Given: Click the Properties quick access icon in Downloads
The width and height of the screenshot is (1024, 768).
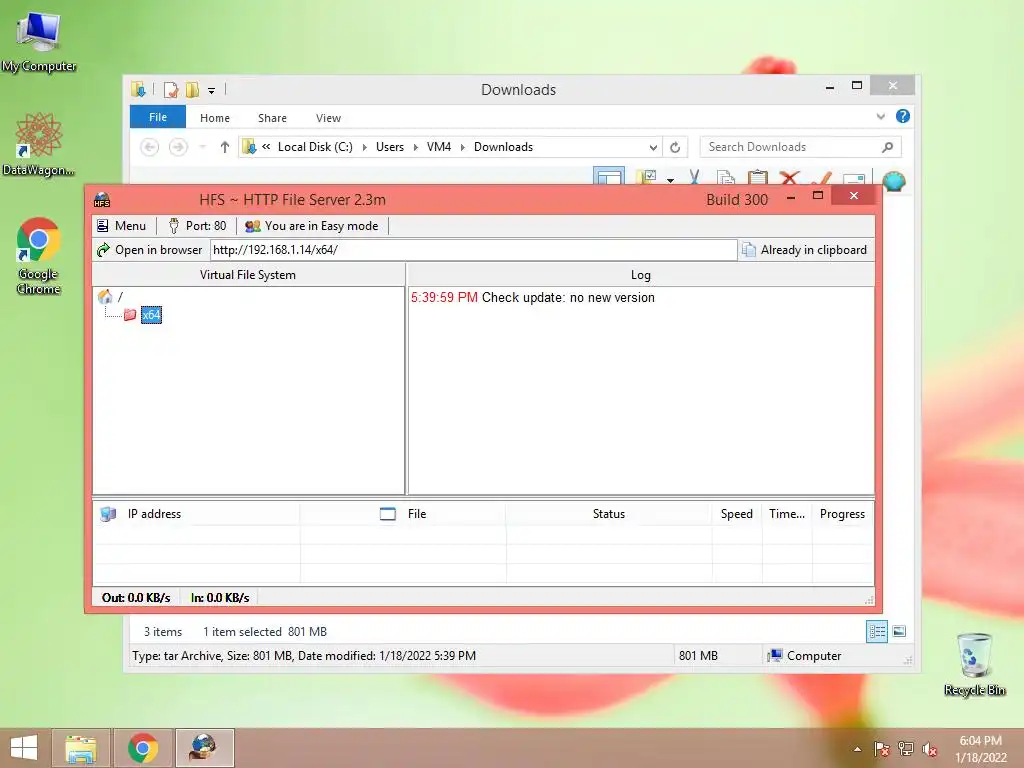Looking at the screenshot, I should tap(171, 89).
